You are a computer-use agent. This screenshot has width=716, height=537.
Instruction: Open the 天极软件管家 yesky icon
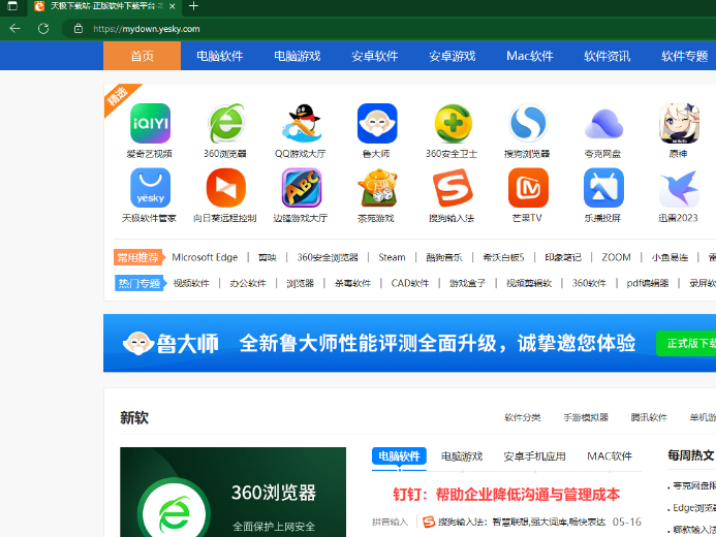point(150,188)
